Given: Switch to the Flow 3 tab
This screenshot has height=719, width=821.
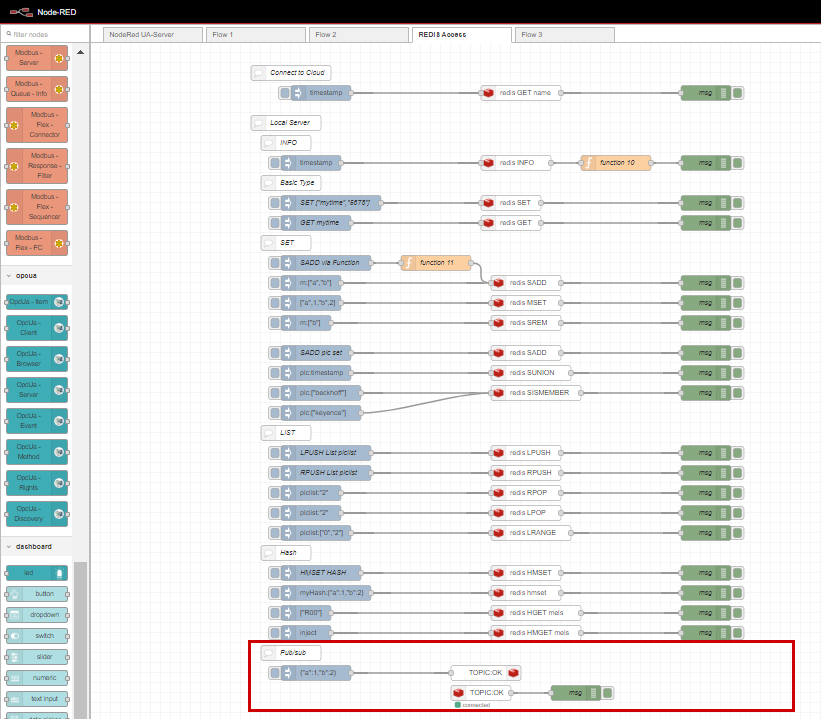Looking at the screenshot, I should (564, 35).
